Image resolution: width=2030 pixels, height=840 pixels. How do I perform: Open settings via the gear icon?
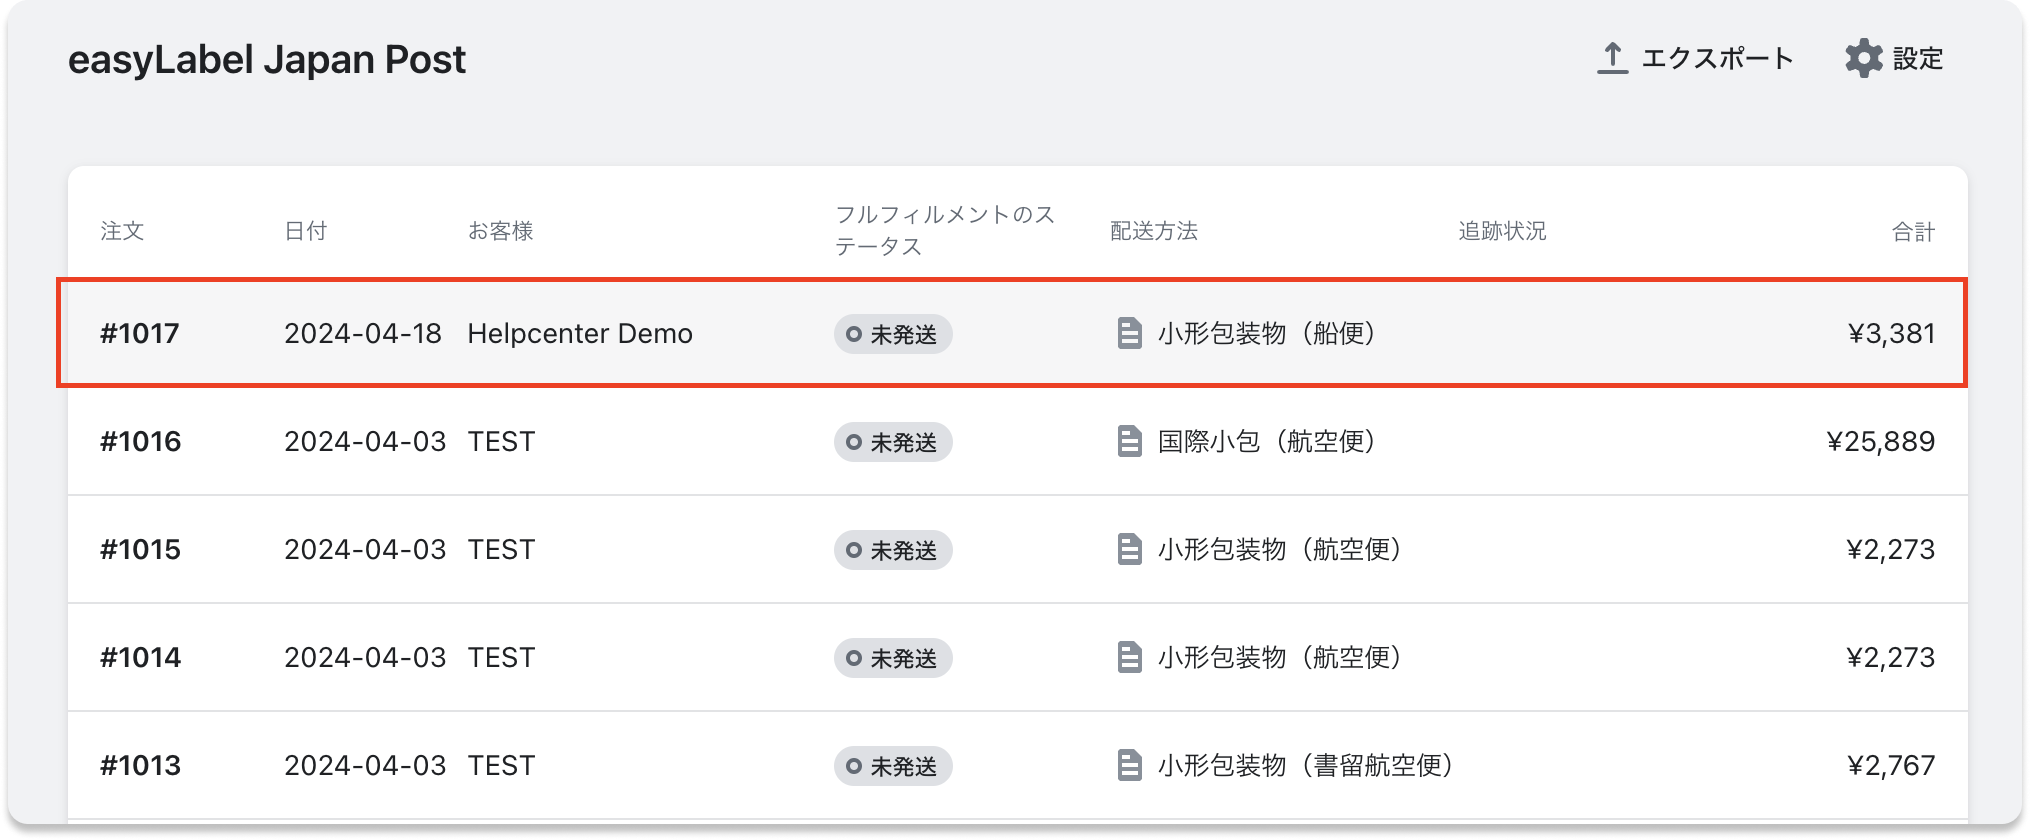tap(1862, 57)
